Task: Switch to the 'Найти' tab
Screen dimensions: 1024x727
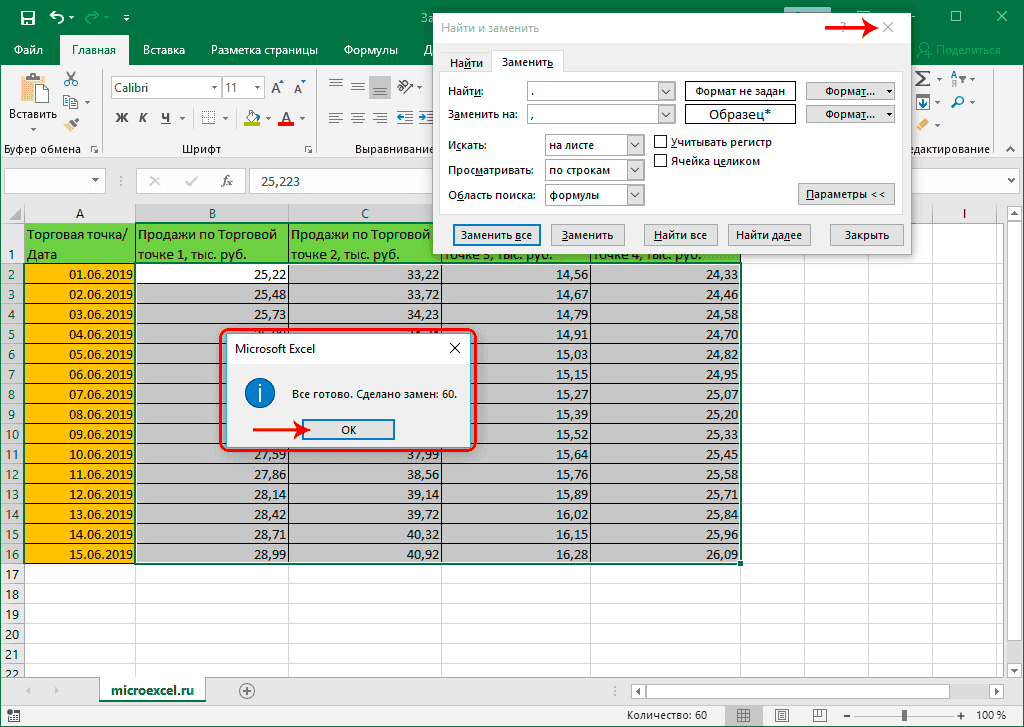Action: pyautogui.click(x=466, y=63)
